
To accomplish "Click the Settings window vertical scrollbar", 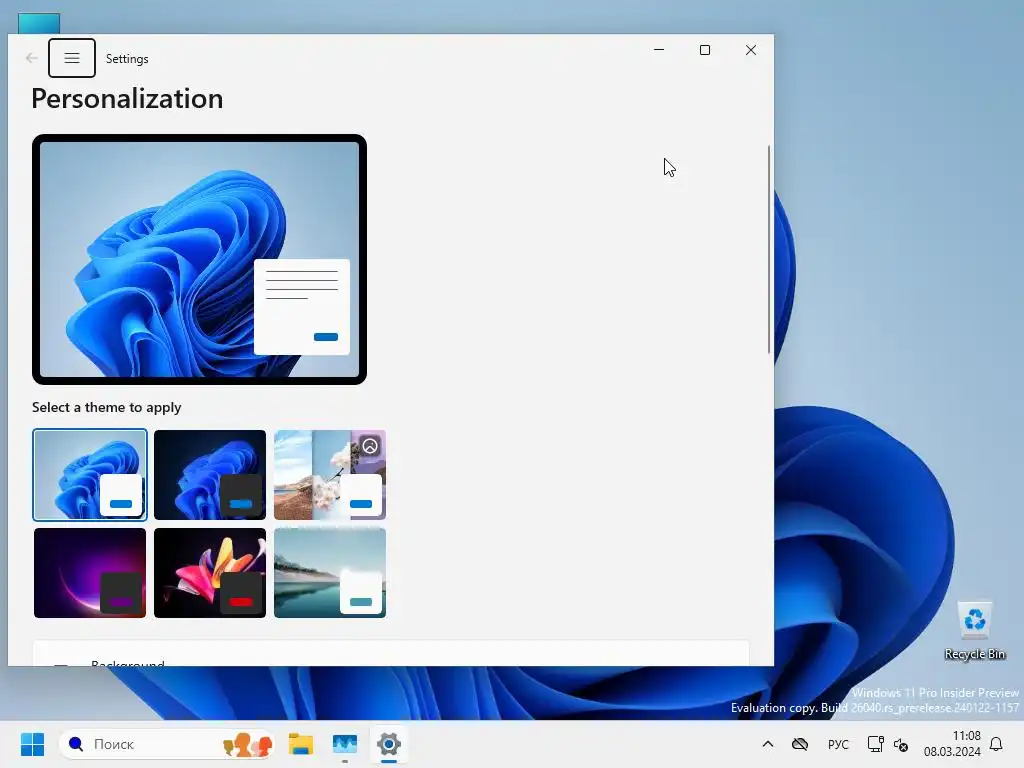I will (769, 249).
